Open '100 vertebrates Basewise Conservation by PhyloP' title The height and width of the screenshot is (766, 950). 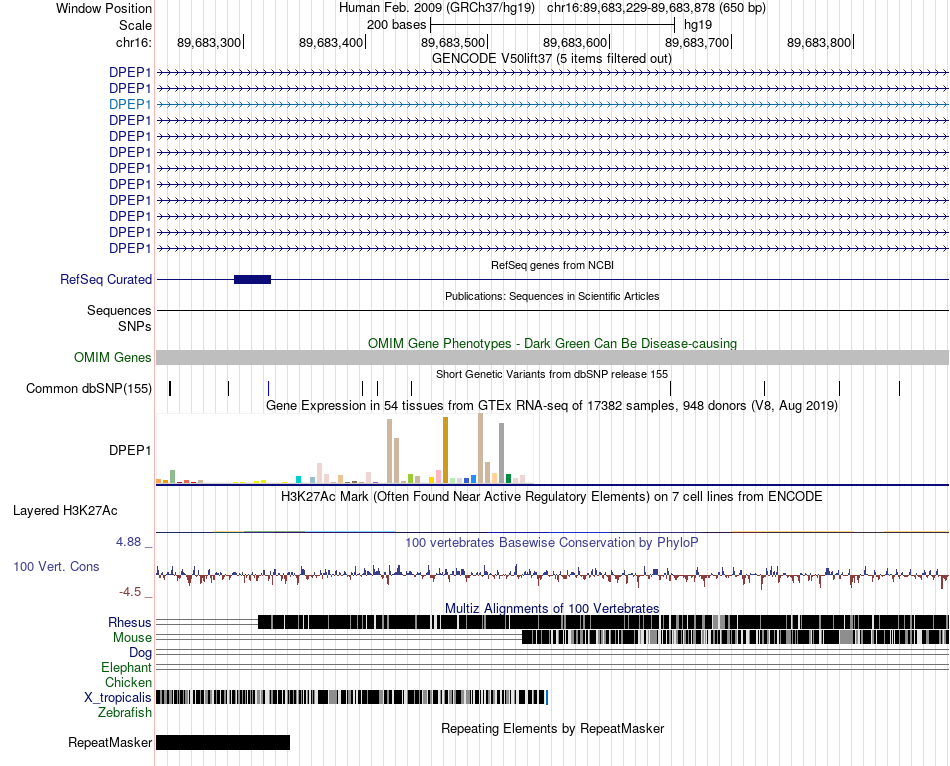coord(552,542)
